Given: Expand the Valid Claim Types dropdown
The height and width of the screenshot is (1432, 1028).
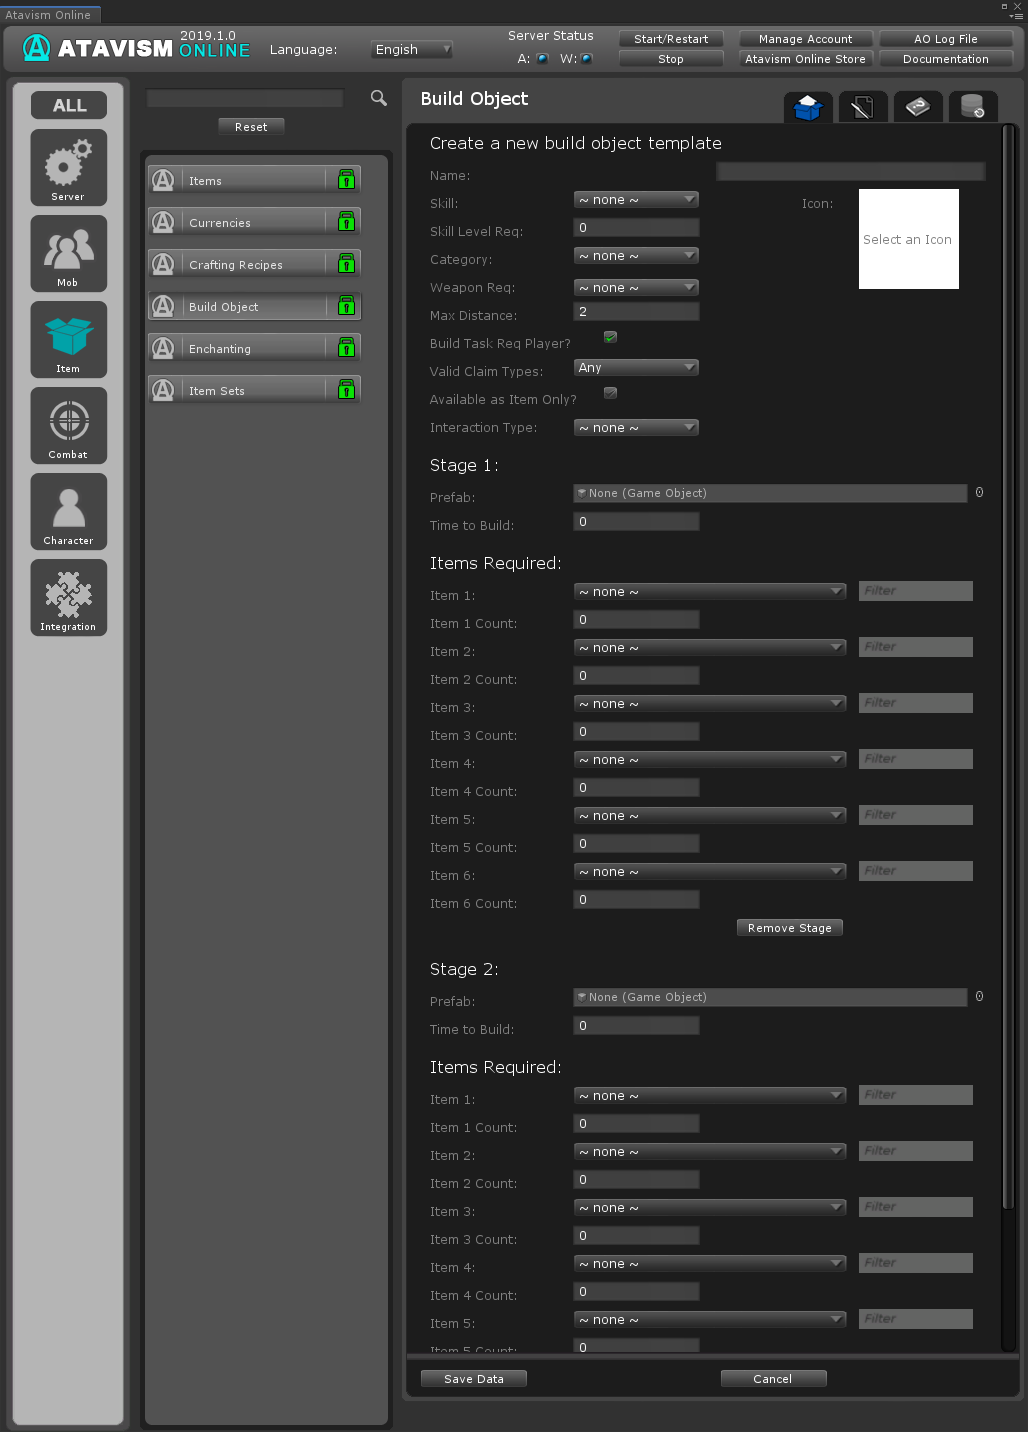Looking at the screenshot, I should point(636,368).
